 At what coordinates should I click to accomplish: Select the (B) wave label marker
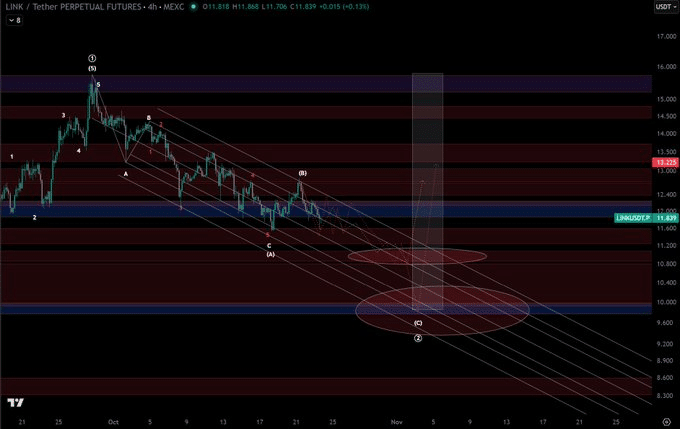[302, 173]
